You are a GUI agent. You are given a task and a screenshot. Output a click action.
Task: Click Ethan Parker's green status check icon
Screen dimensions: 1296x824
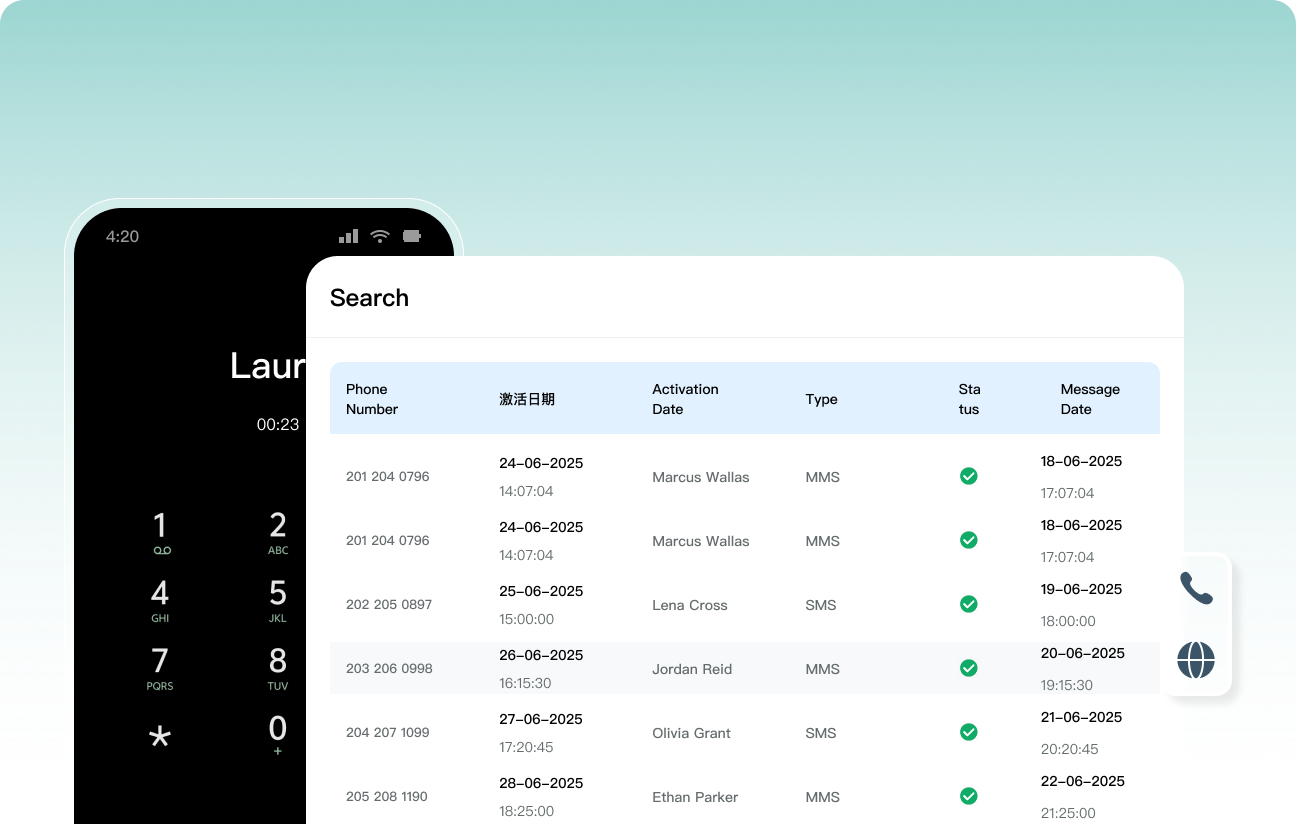point(968,796)
